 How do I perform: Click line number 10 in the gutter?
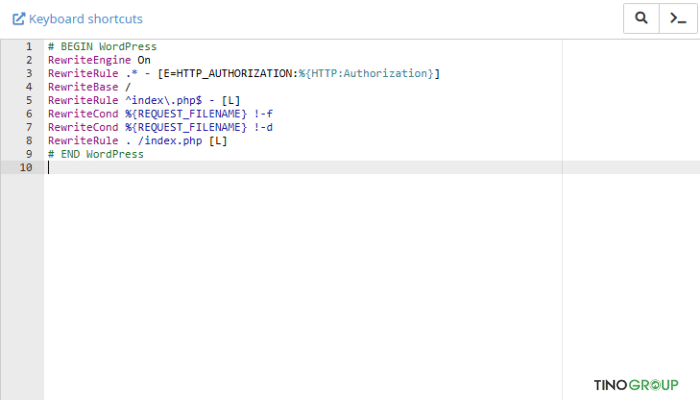point(26,167)
